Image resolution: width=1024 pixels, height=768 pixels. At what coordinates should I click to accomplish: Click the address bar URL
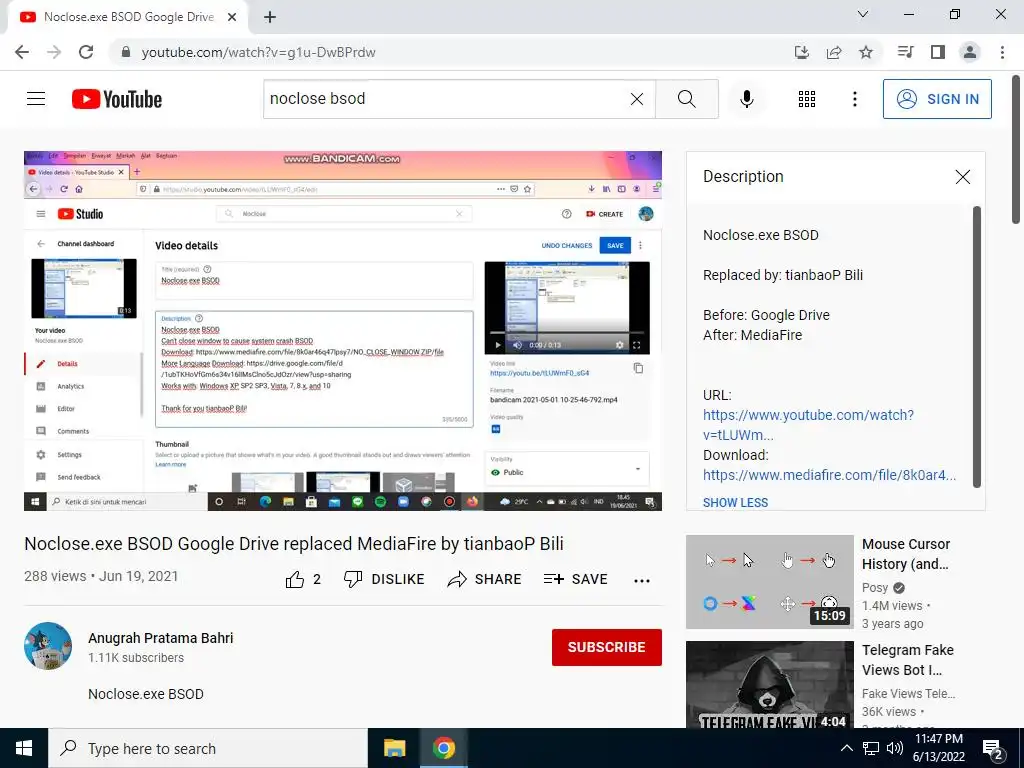click(x=259, y=52)
